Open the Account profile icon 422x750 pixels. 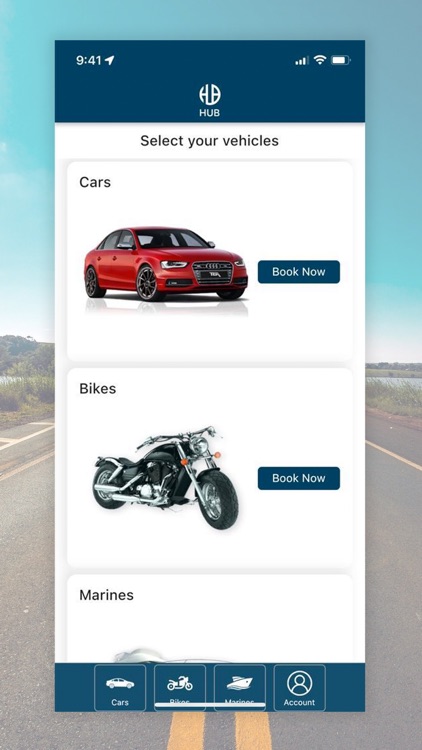300,683
